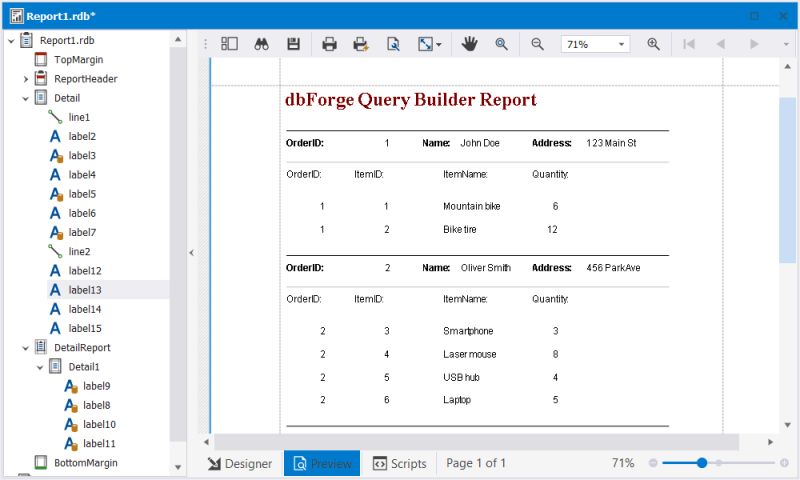The width and height of the screenshot is (800, 480).
Task: Click the dbForge Query Builder Report title
Action: [x=411, y=100]
